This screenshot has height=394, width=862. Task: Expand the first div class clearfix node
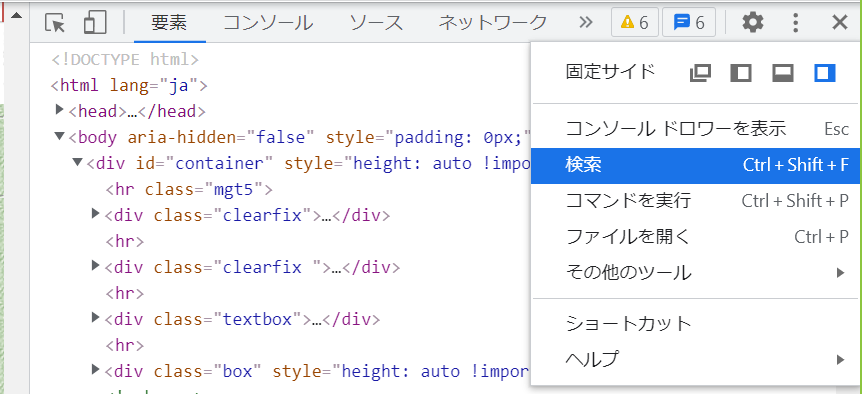point(96,213)
